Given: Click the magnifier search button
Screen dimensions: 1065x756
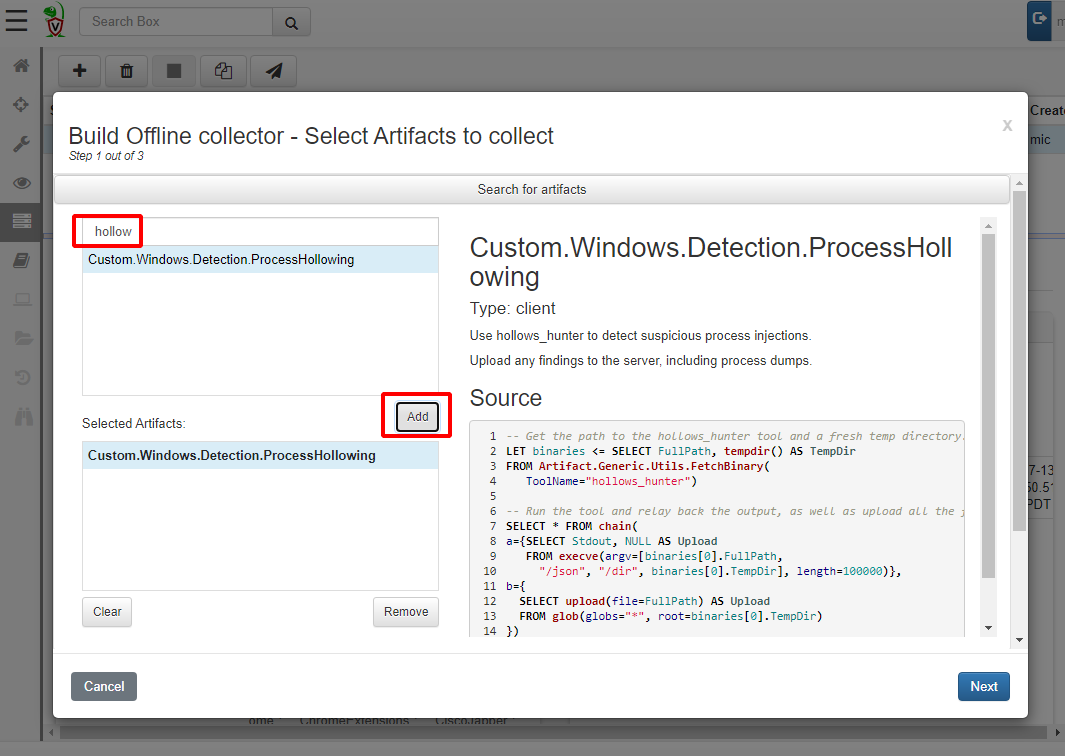Looking at the screenshot, I should pos(291,22).
